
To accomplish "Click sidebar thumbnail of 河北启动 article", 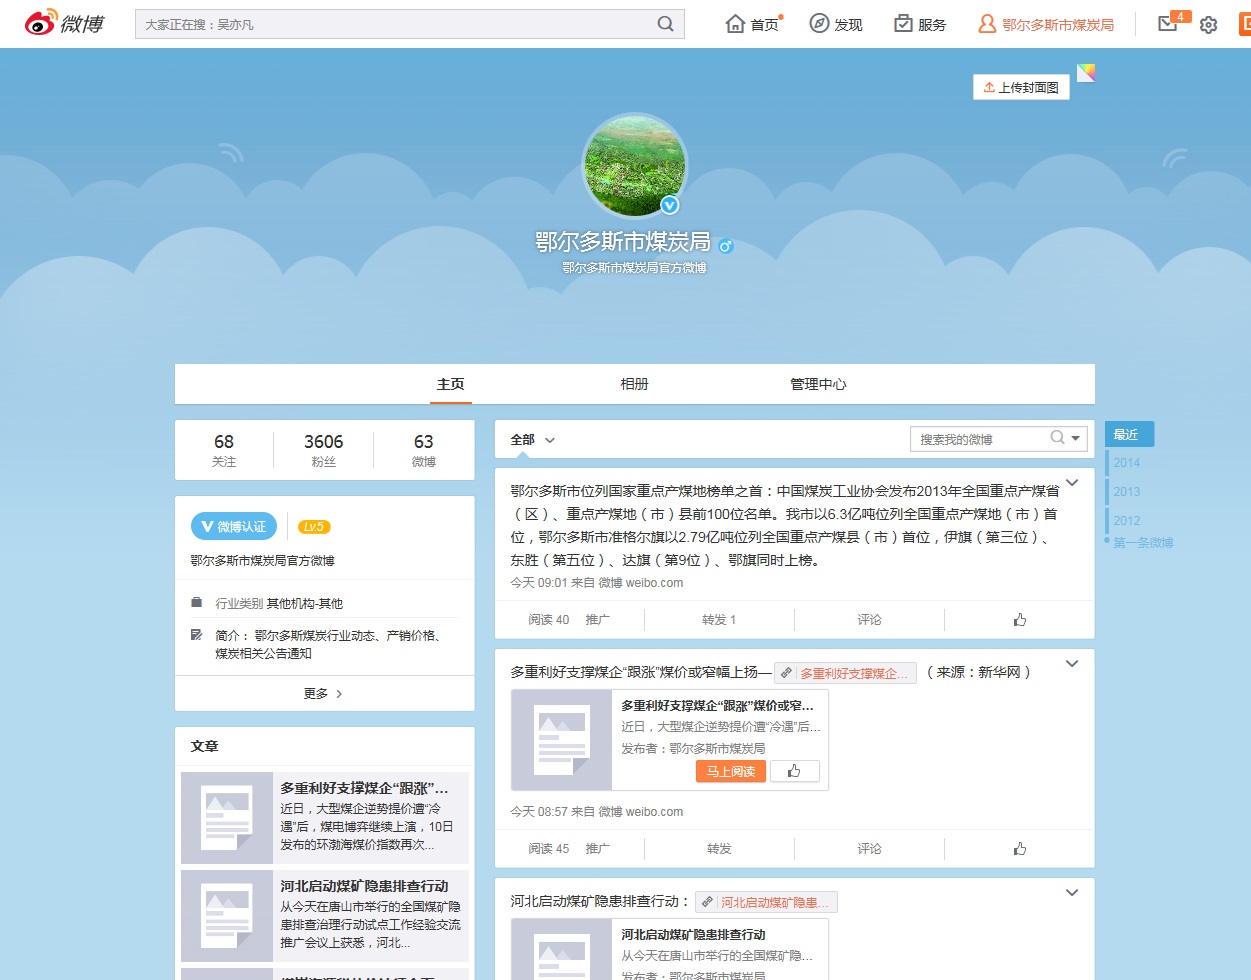I will [227, 916].
